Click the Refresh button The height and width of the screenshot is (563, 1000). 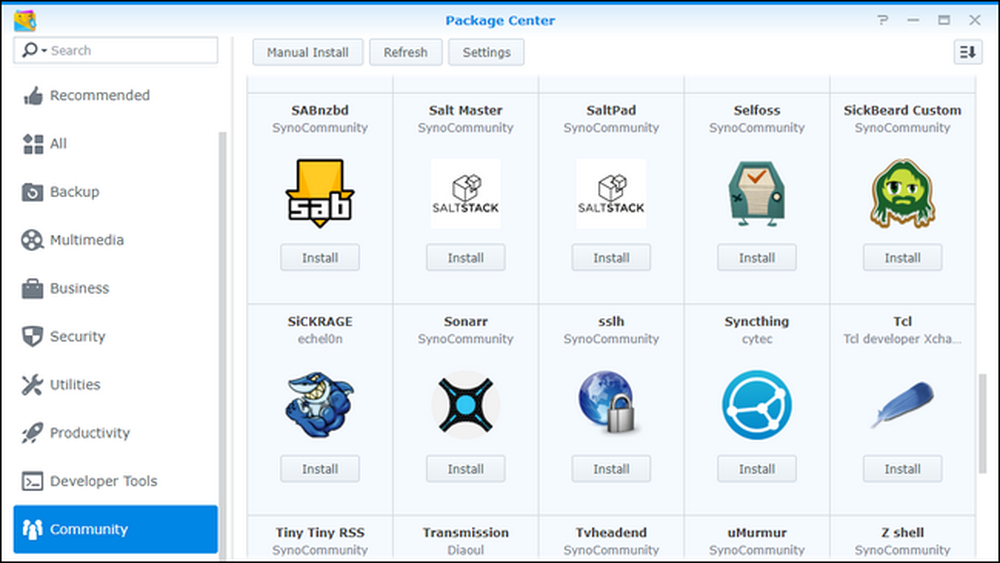pos(406,52)
